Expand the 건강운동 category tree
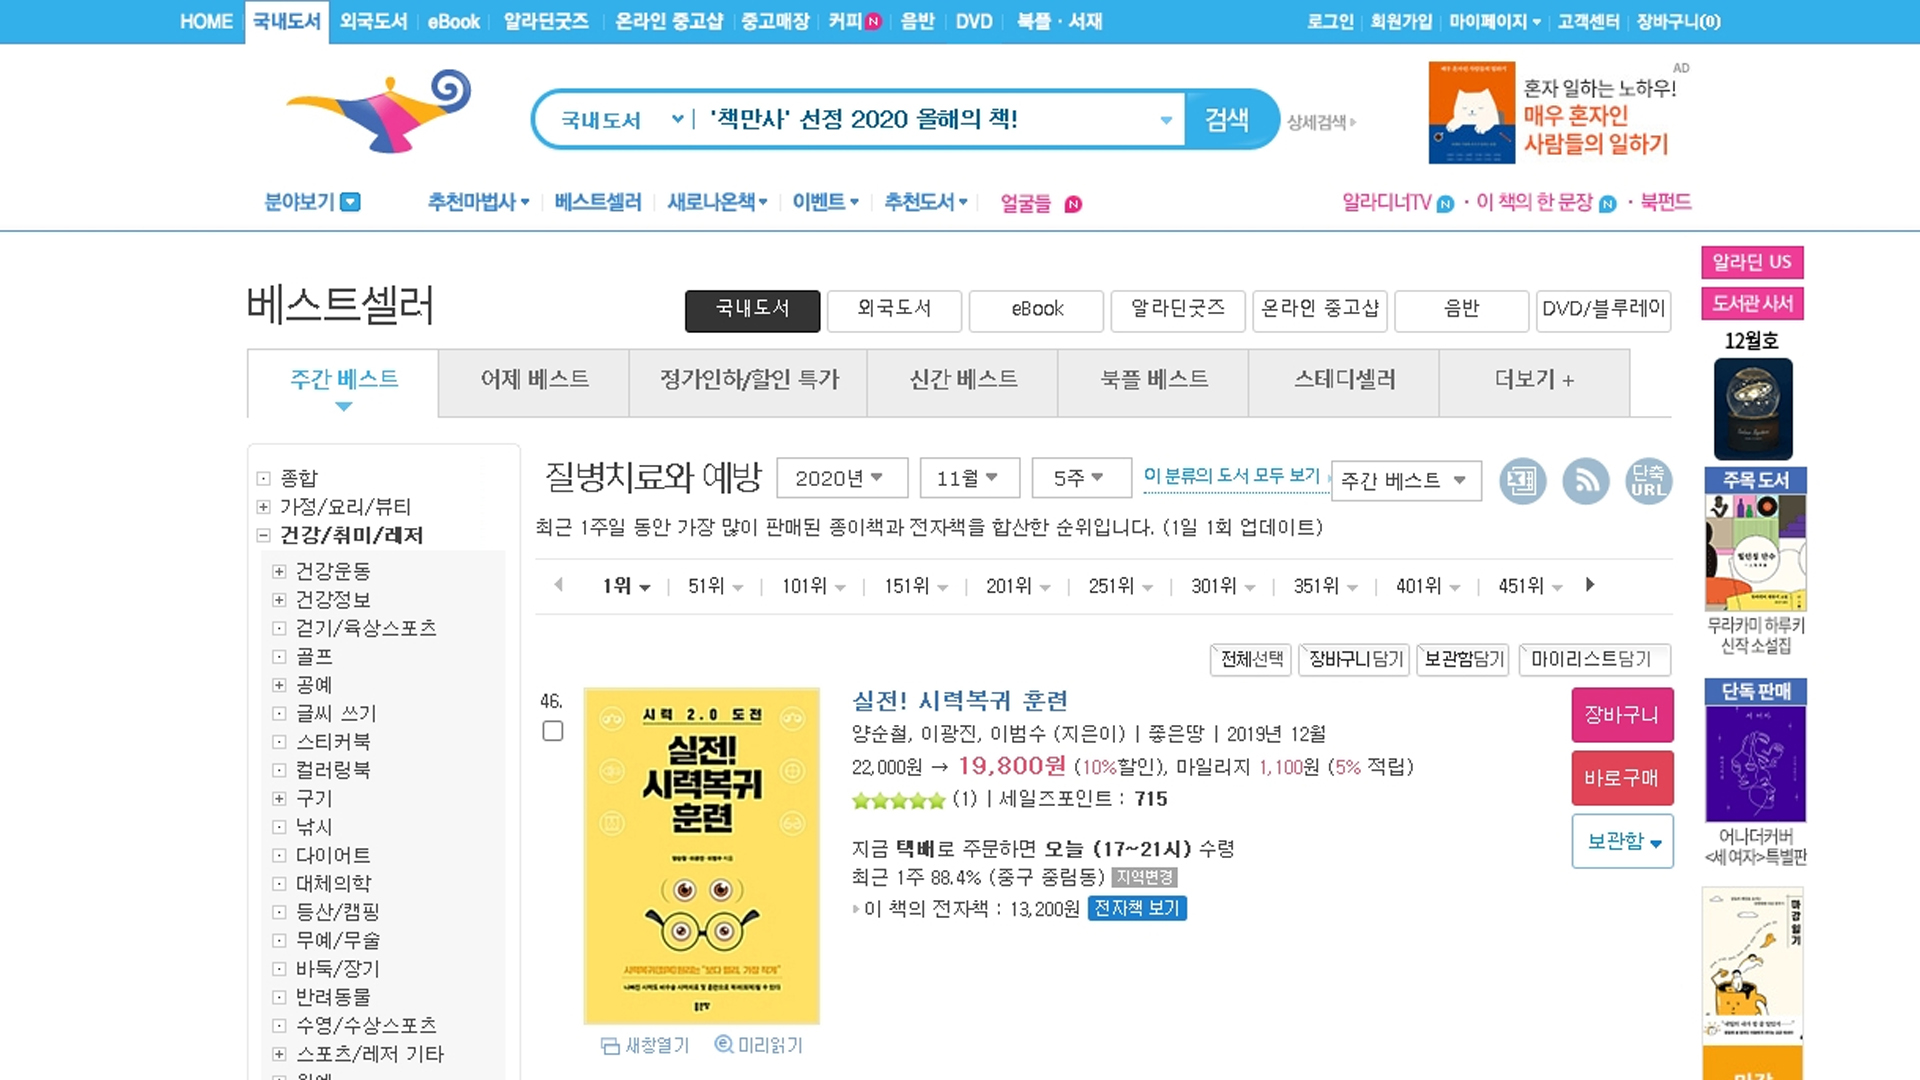Screen dimensions: 1920x1080 pos(279,572)
